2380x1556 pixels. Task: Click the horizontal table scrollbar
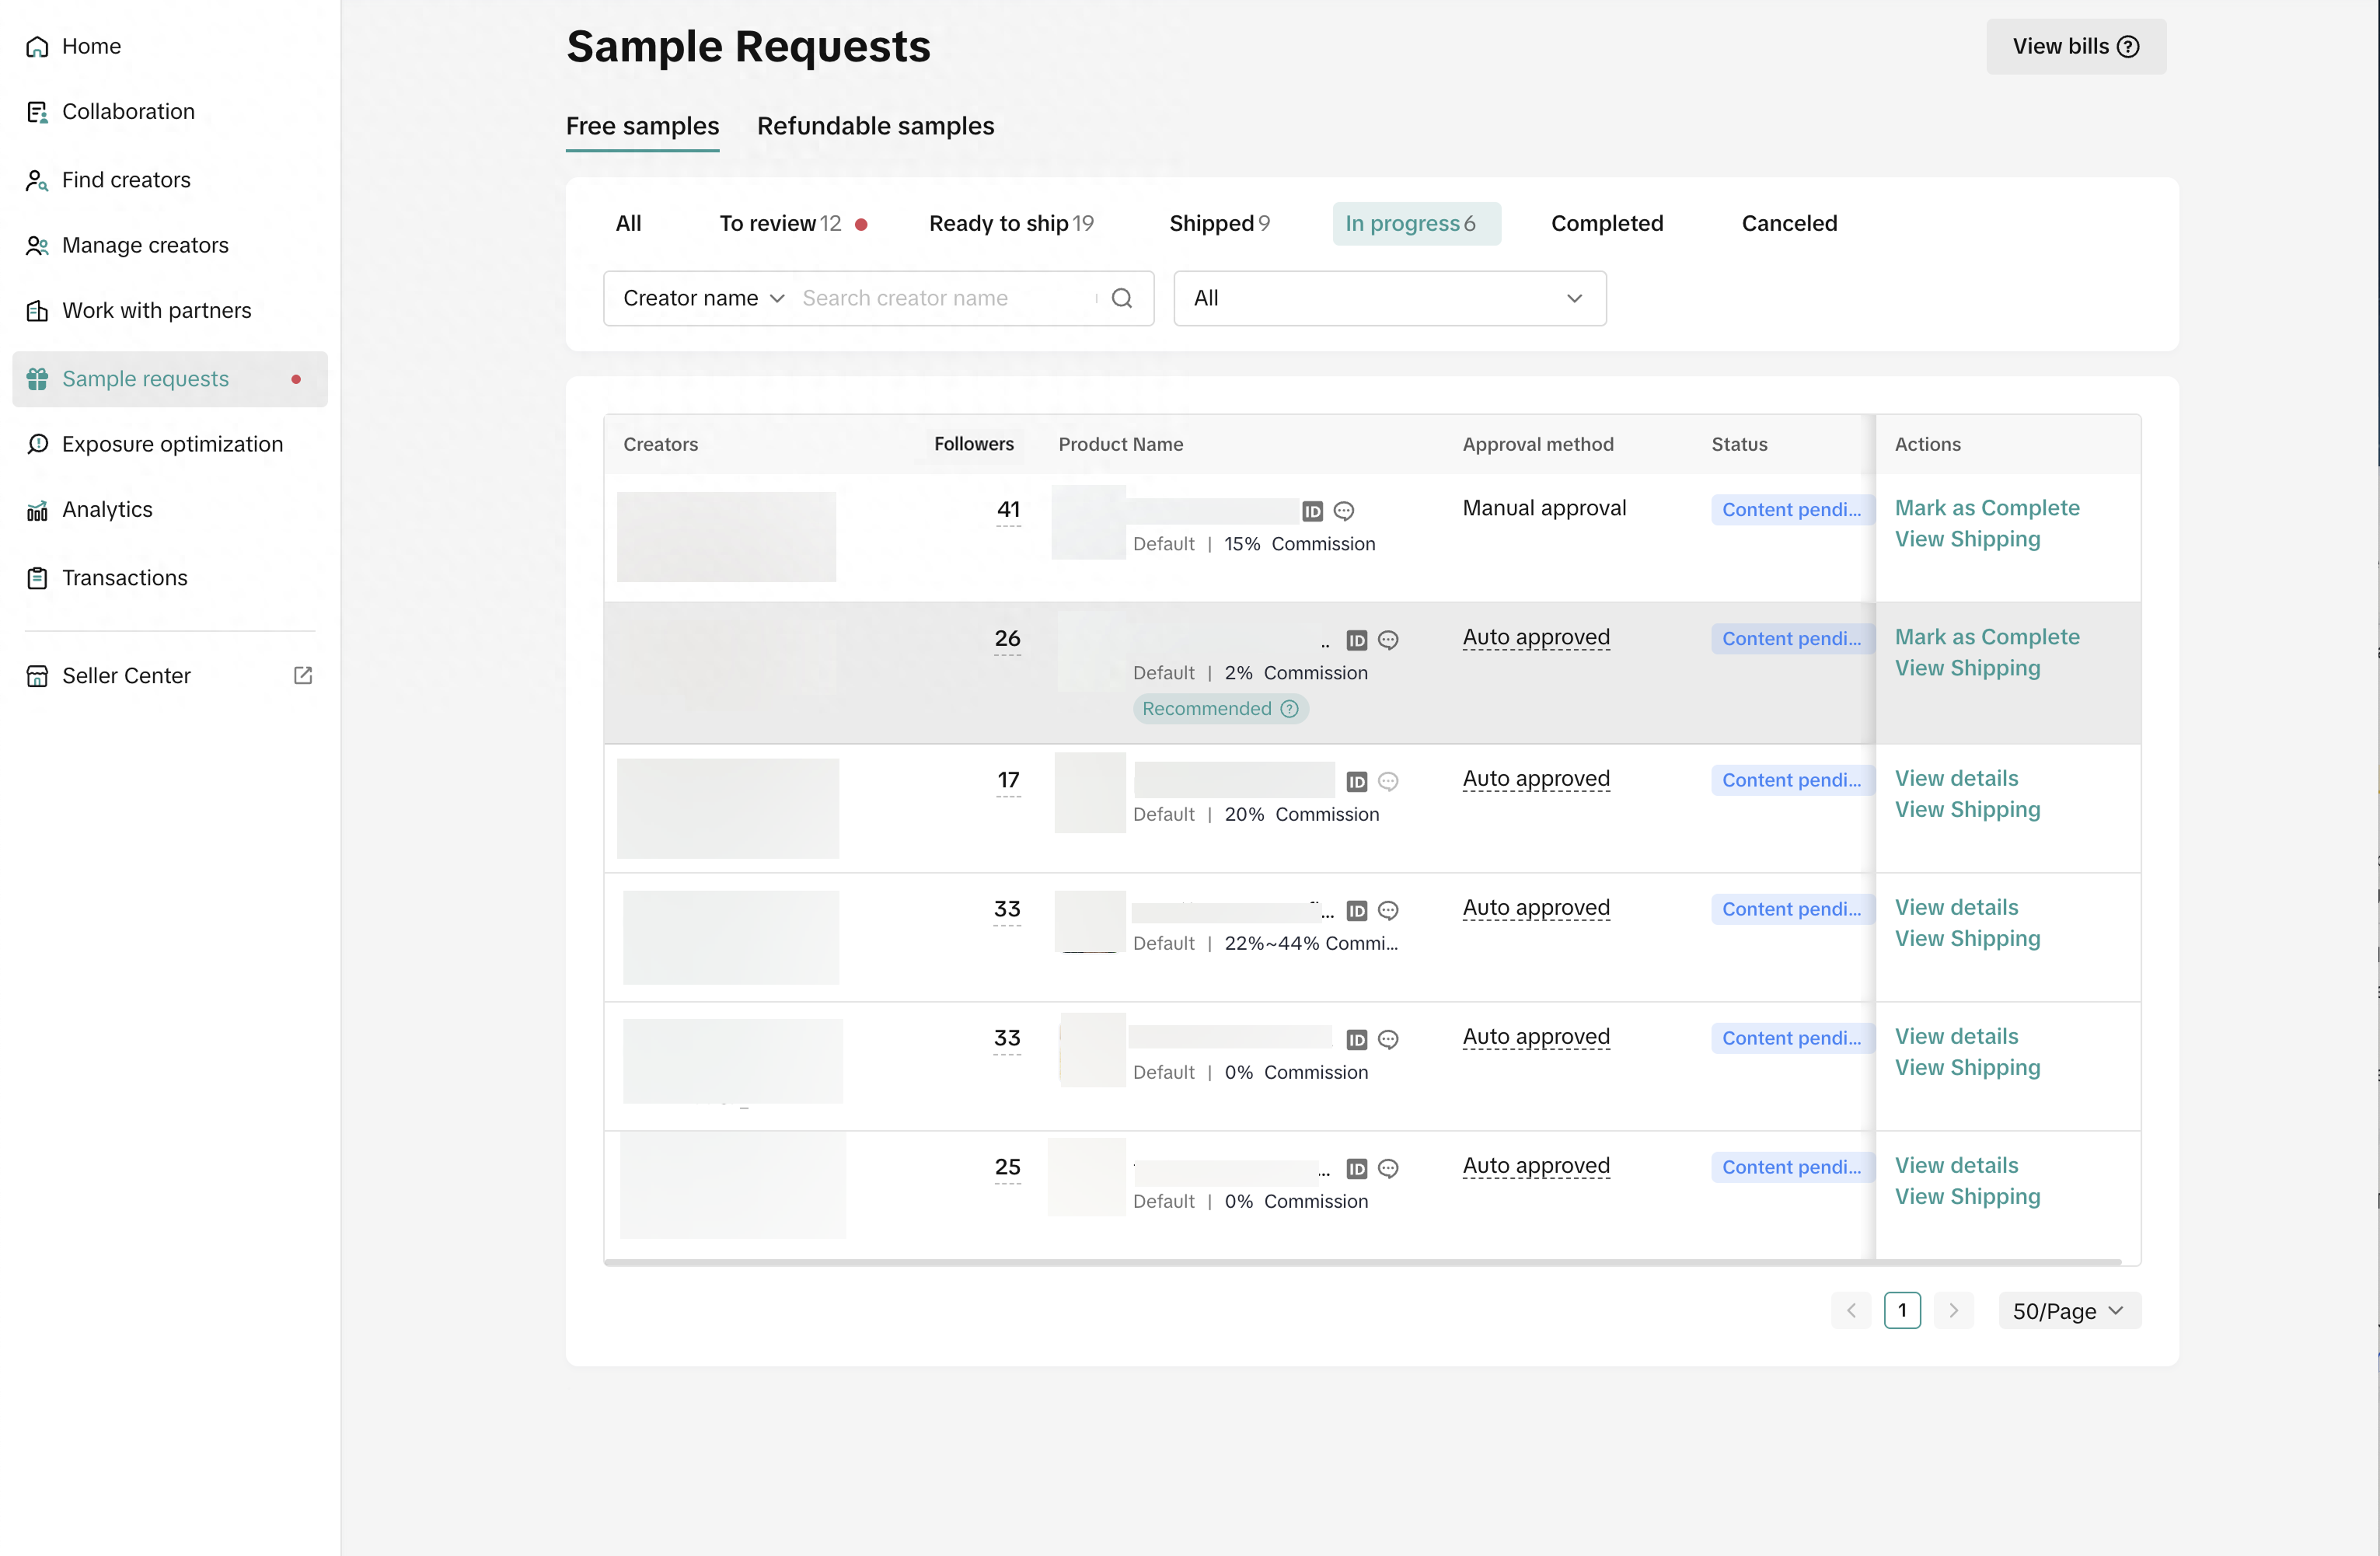point(1362,1262)
